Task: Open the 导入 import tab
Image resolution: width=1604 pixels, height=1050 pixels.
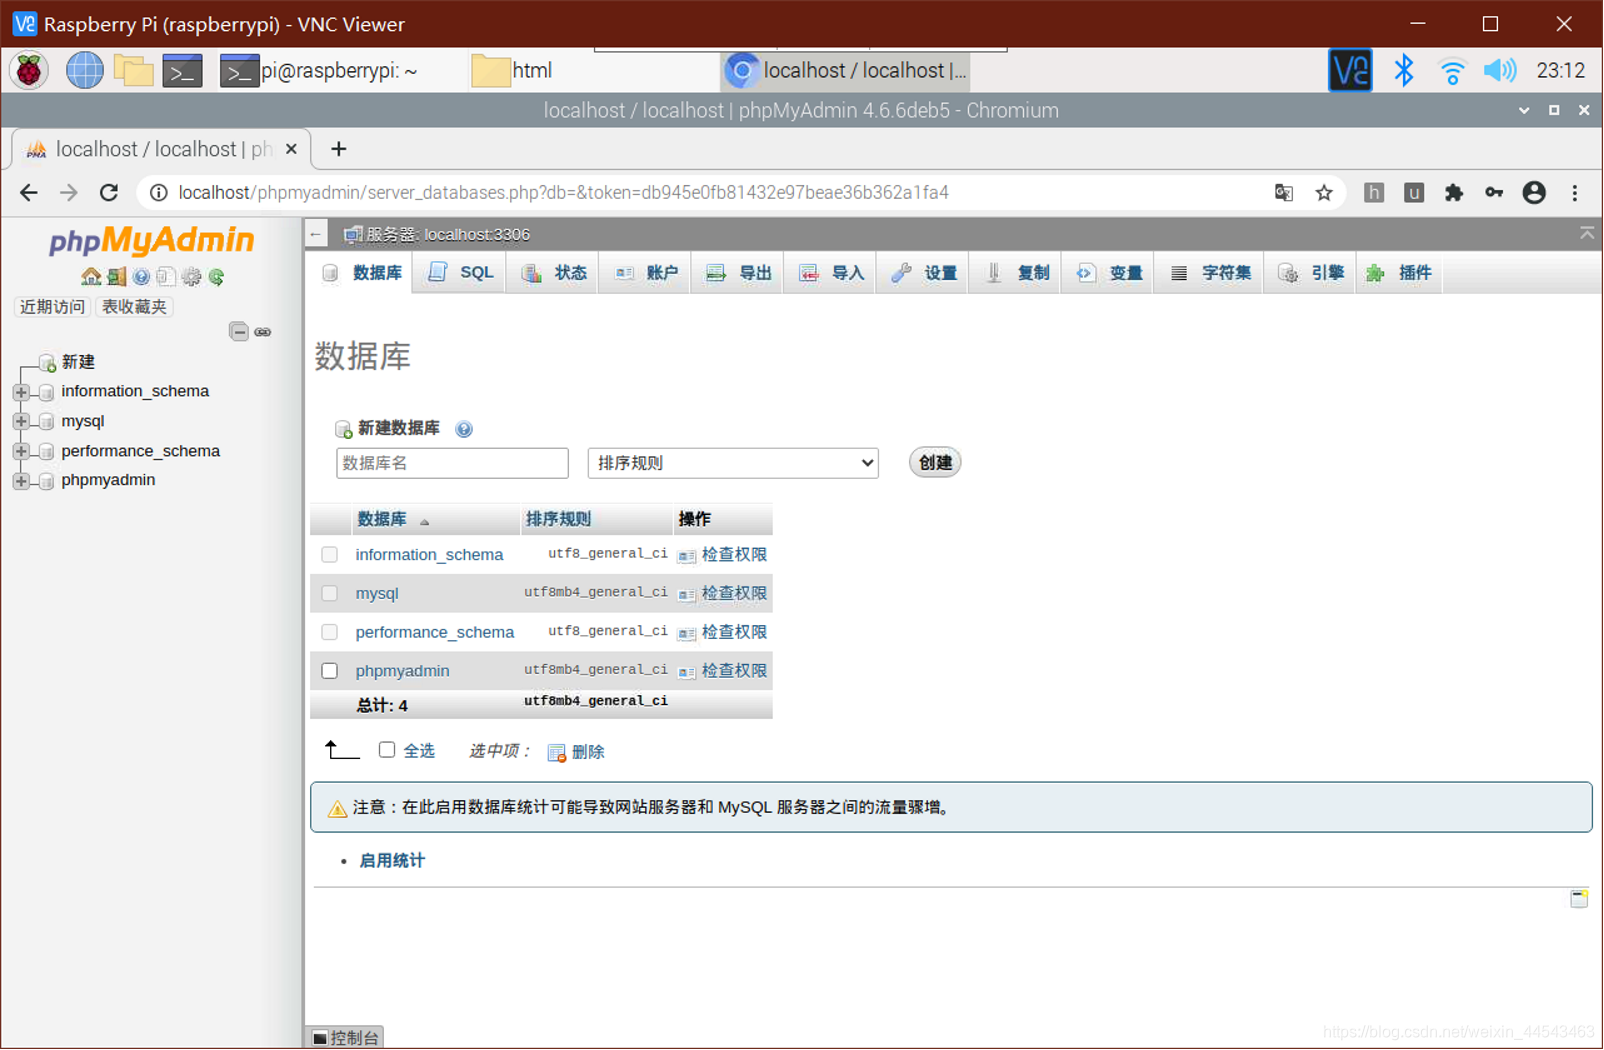Action: [x=832, y=273]
